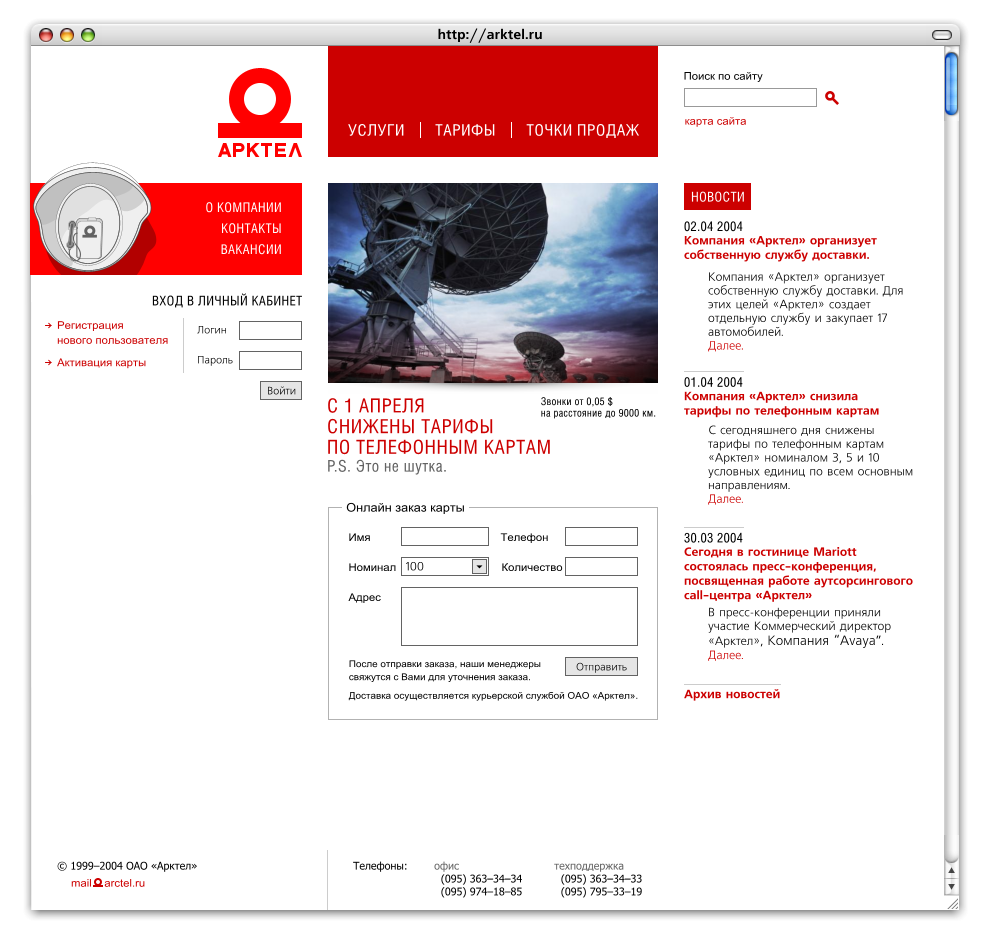Open news about снижение тарифов по картам
The height and width of the screenshot is (947, 988).
tap(781, 403)
